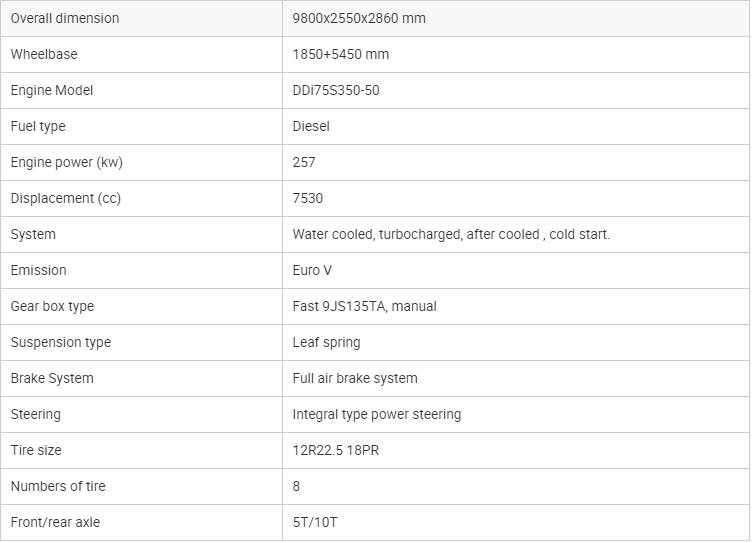This screenshot has width=752, height=543.
Task: Click the DDi75S350-50 engine model value
Action: [336, 90]
